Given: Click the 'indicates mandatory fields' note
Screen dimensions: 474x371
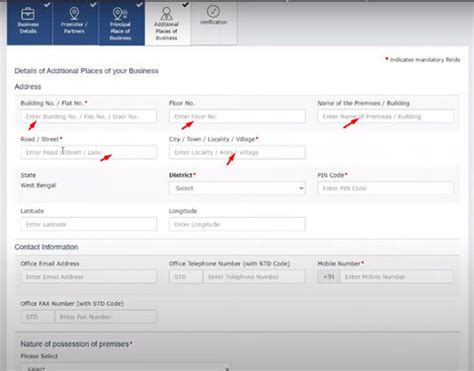Looking at the screenshot, I should coord(425,60).
